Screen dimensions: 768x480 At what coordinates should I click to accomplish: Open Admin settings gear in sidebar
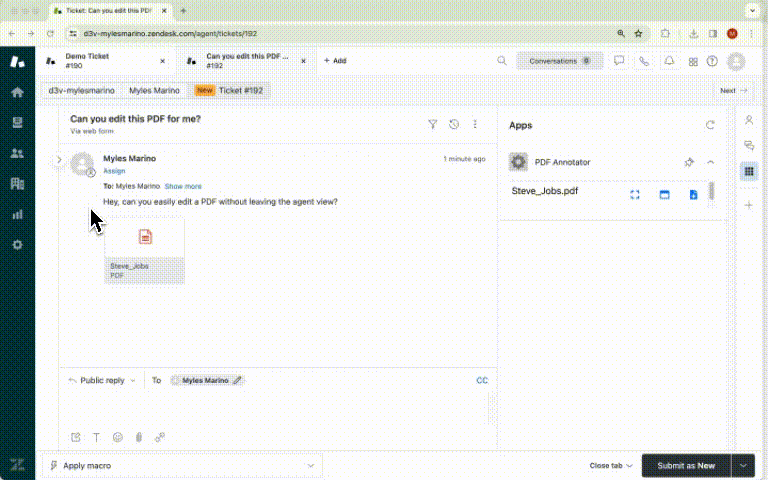pos(17,245)
